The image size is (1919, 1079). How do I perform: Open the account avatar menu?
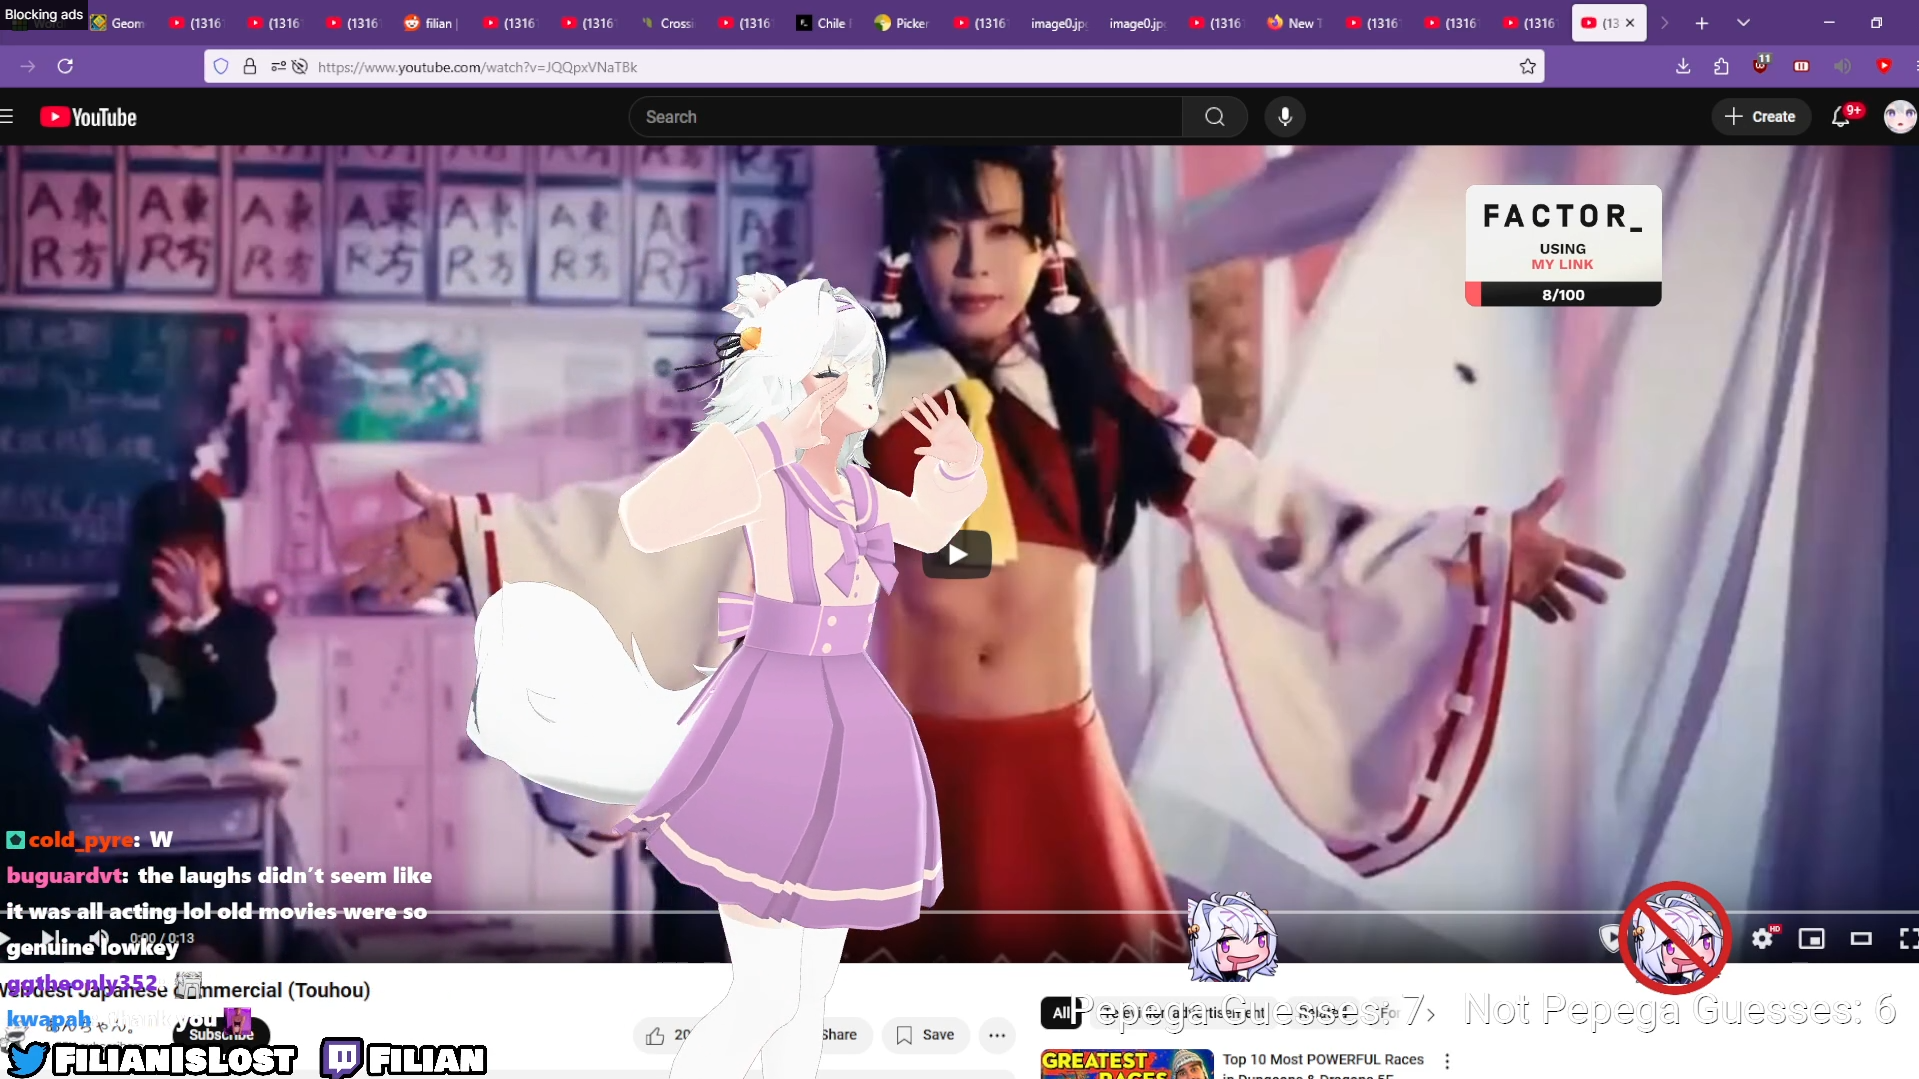1899,117
